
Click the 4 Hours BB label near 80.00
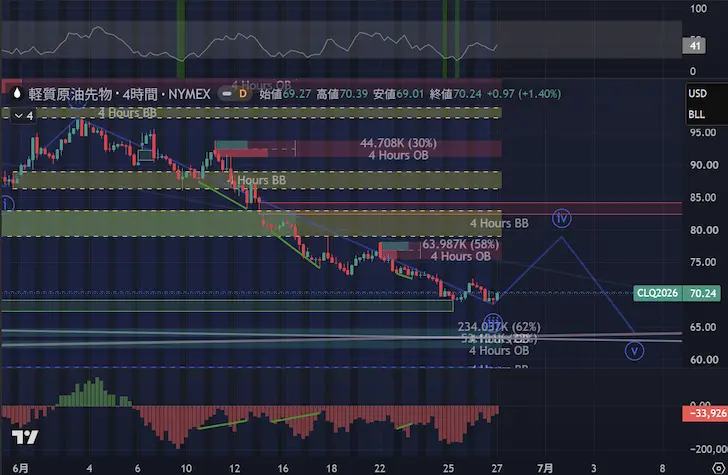(x=499, y=223)
